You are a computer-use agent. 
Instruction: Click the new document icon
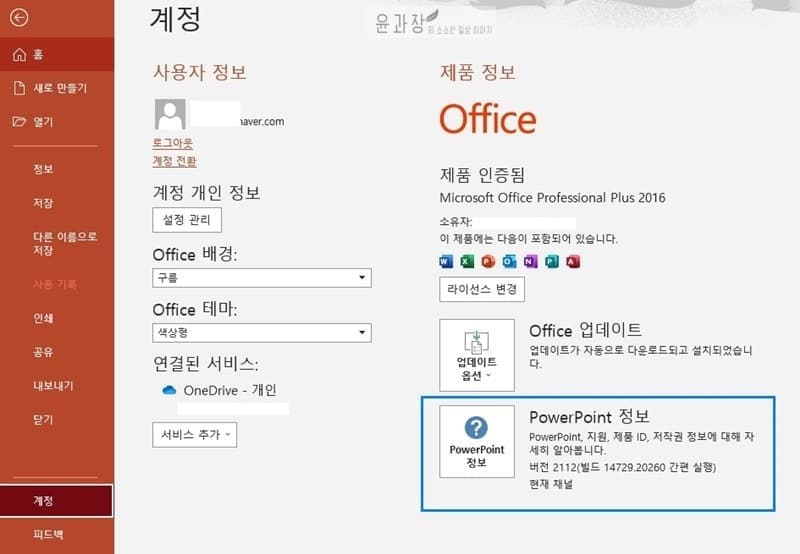pyautogui.click(x=19, y=88)
